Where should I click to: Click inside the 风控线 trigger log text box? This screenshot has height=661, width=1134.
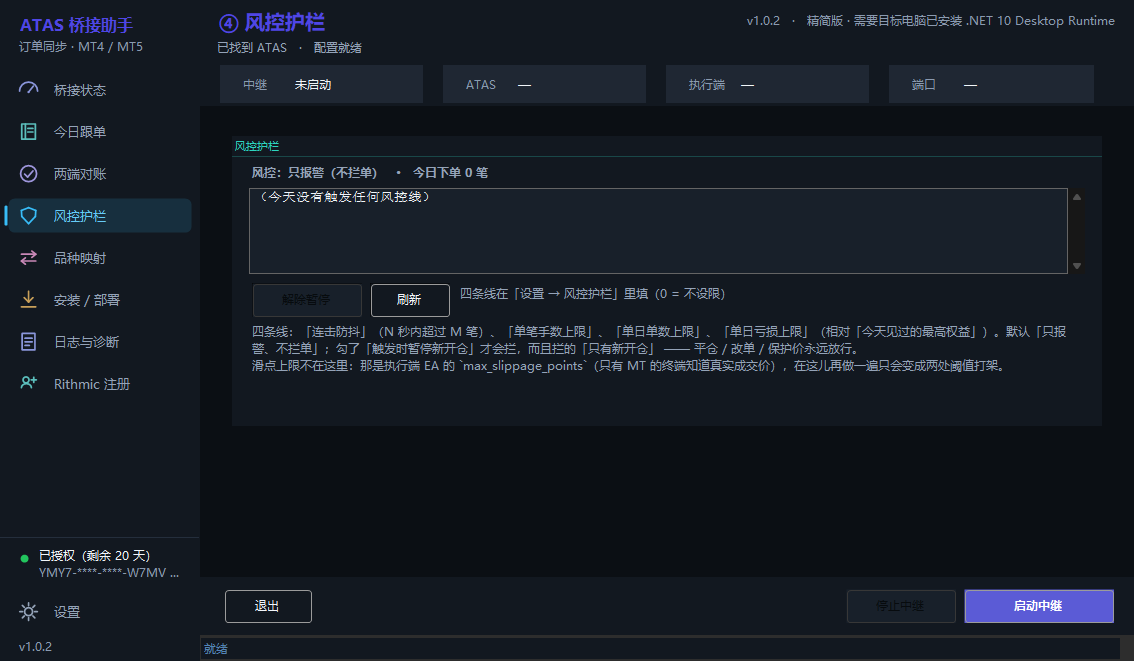point(658,231)
